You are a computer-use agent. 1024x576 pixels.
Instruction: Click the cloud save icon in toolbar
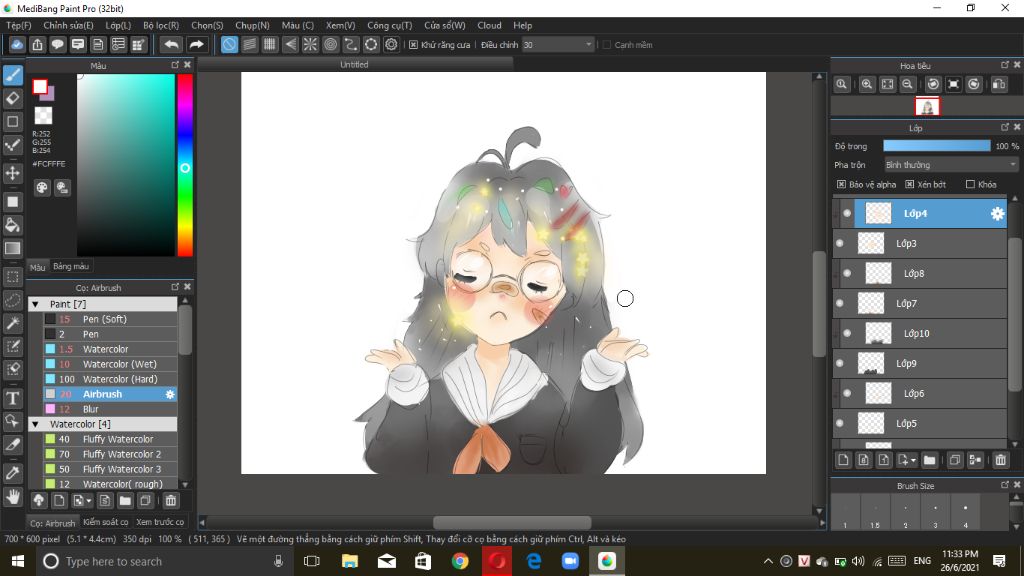pyautogui.click(x=17, y=44)
